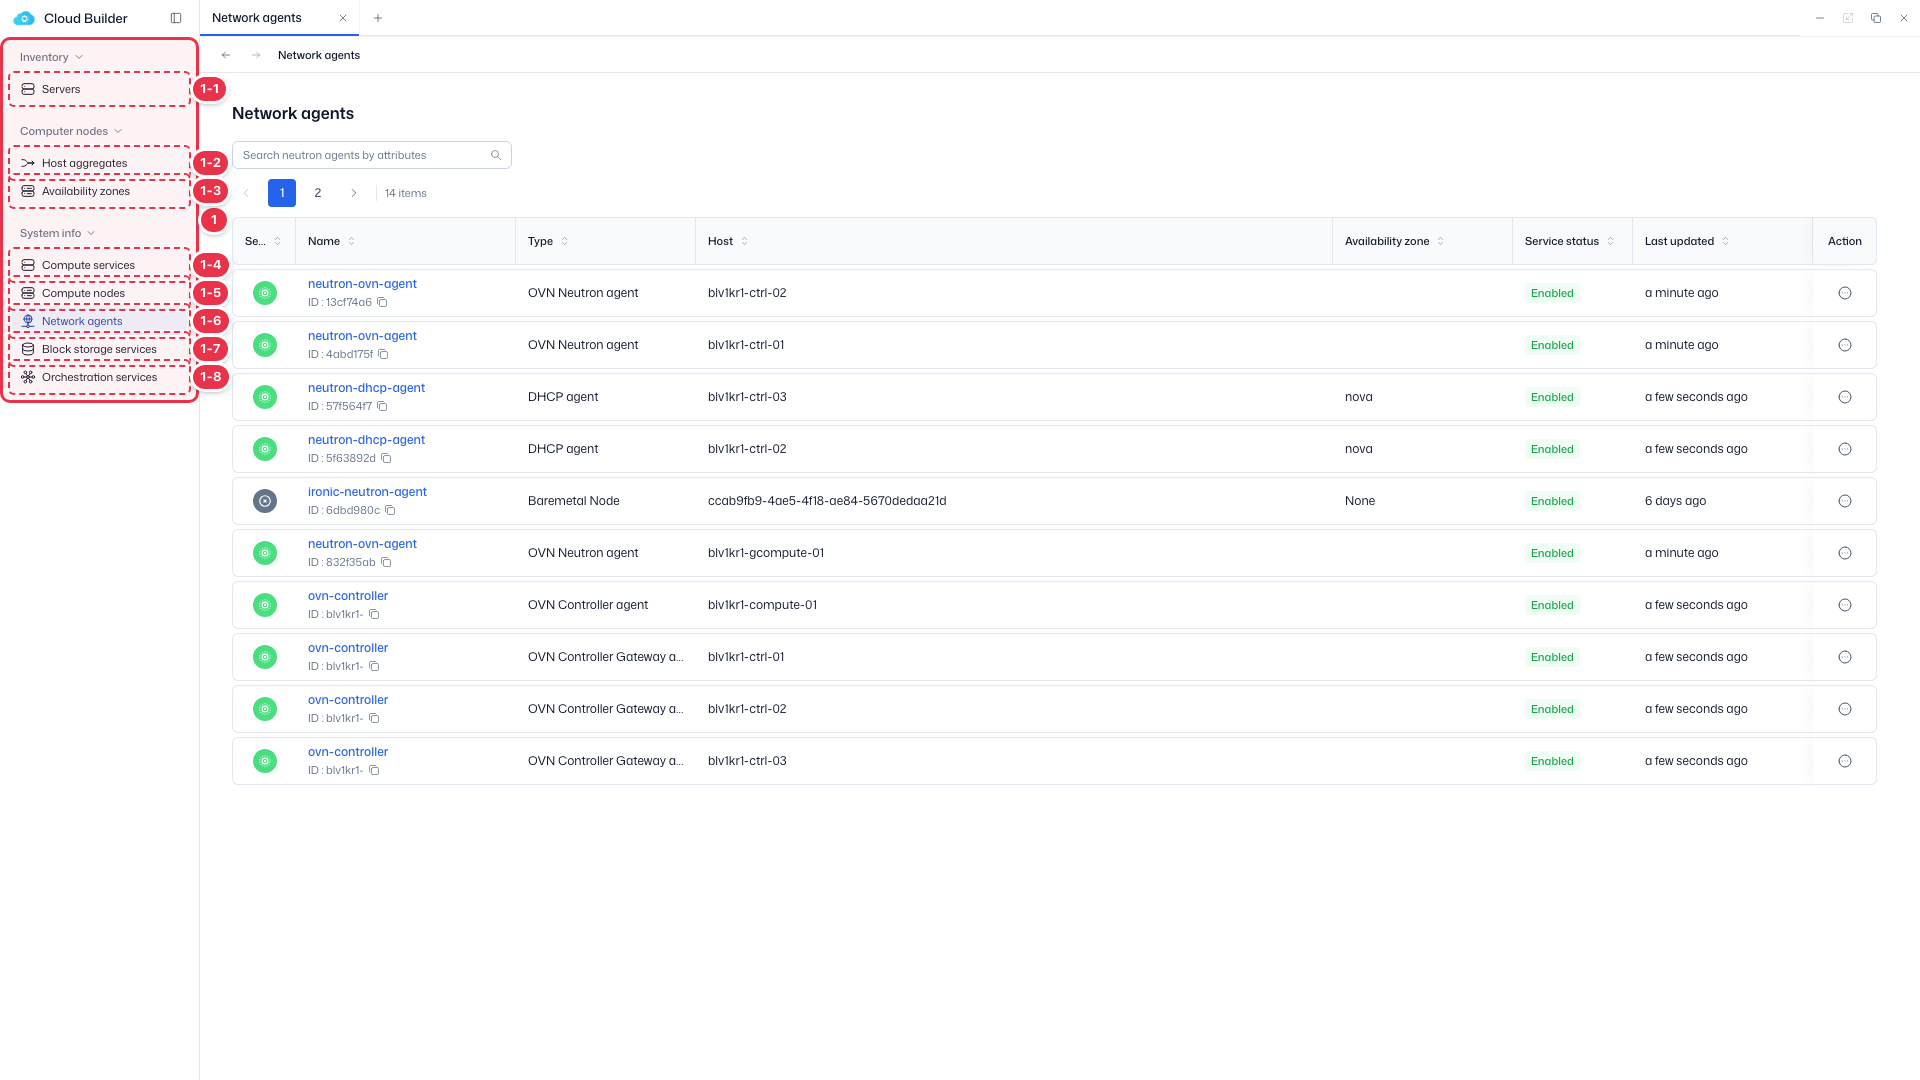This screenshot has height=1080, width=1920.
Task: Open Block storage services in sidebar
Action: pos(99,349)
